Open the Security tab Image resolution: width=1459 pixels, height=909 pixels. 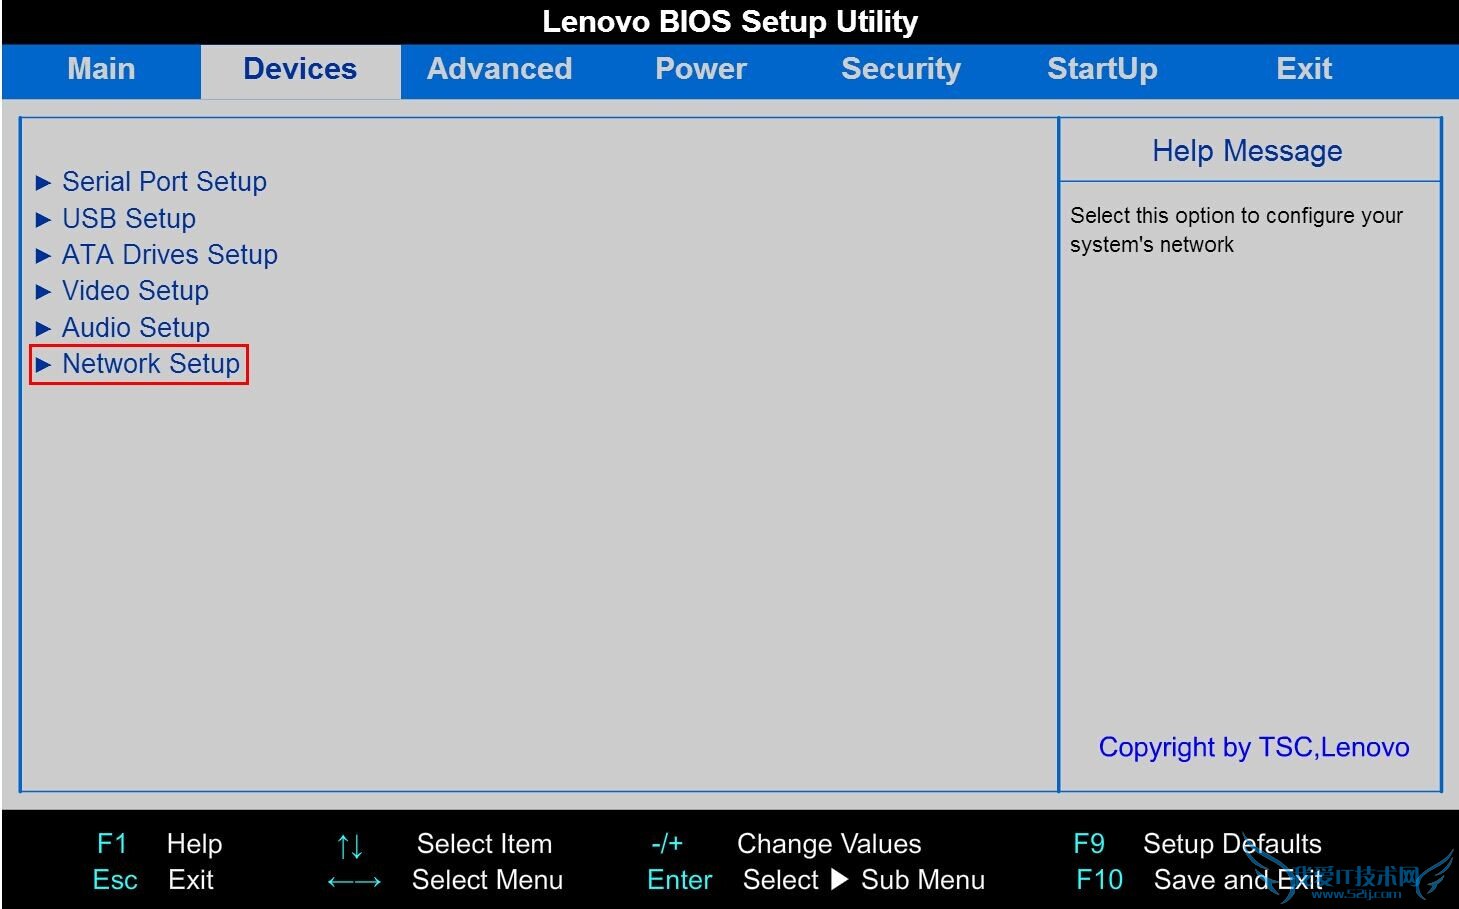pyautogui.click(x=900, y=69)
